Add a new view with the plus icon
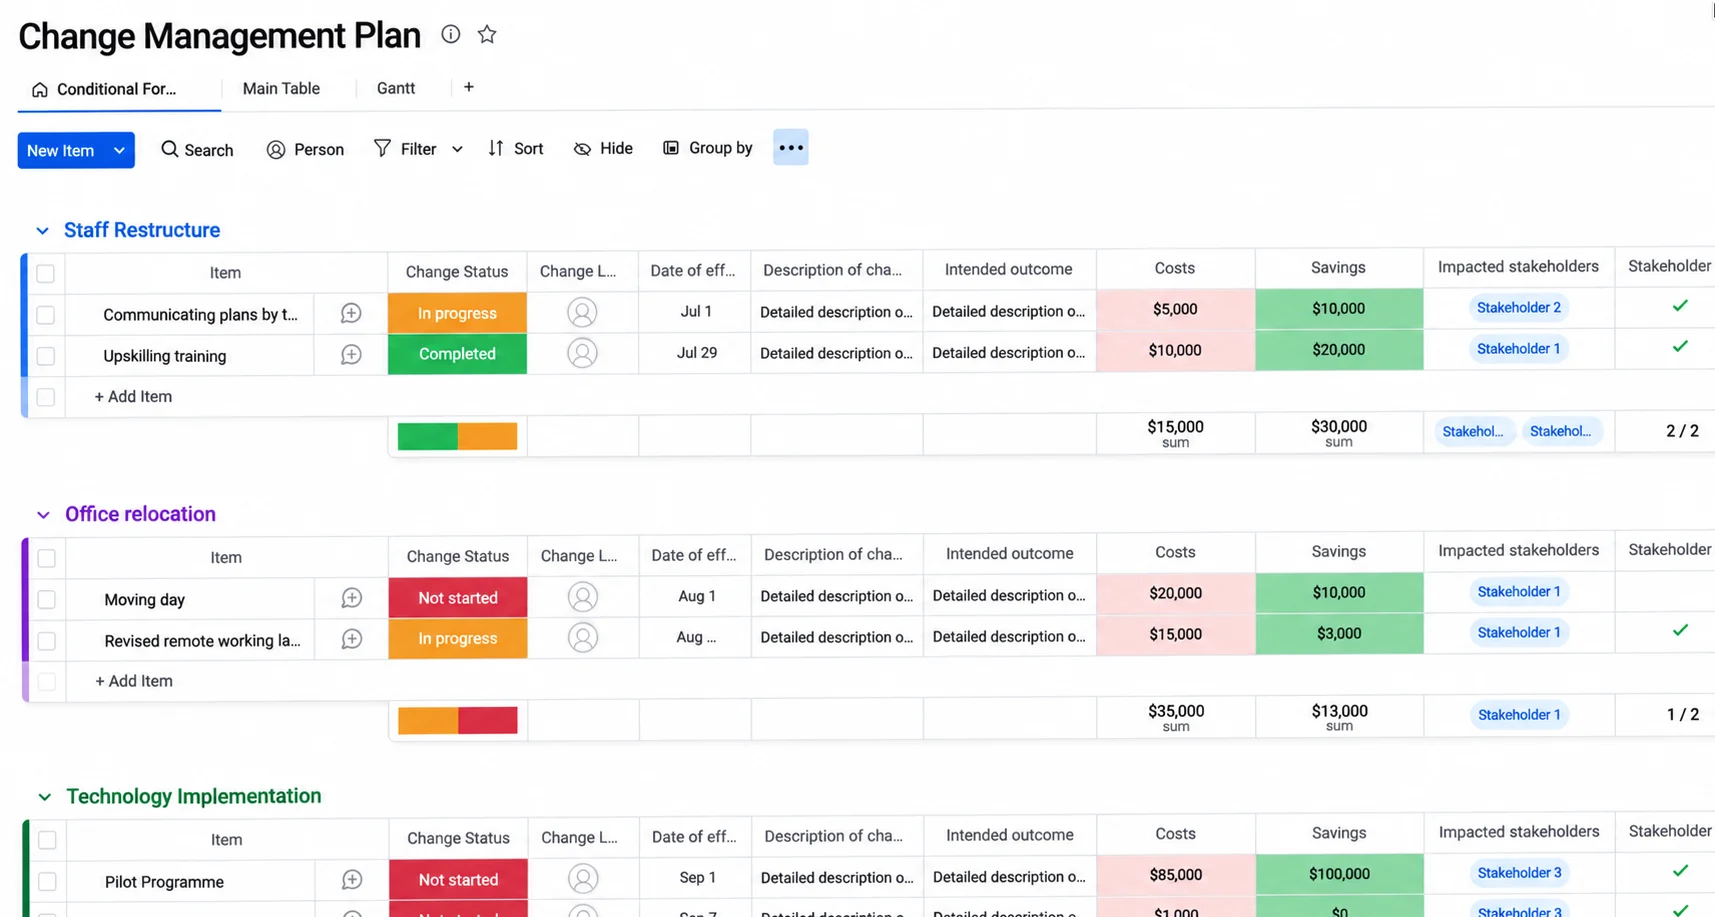The image size is (1715, 917). click(469, 87)
